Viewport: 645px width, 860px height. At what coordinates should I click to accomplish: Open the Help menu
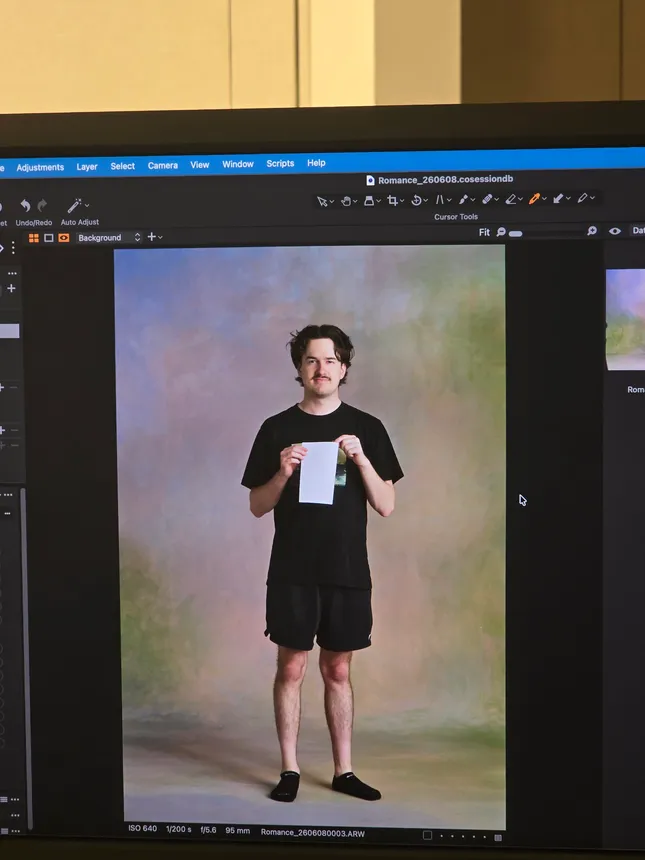tap(316, 163)
